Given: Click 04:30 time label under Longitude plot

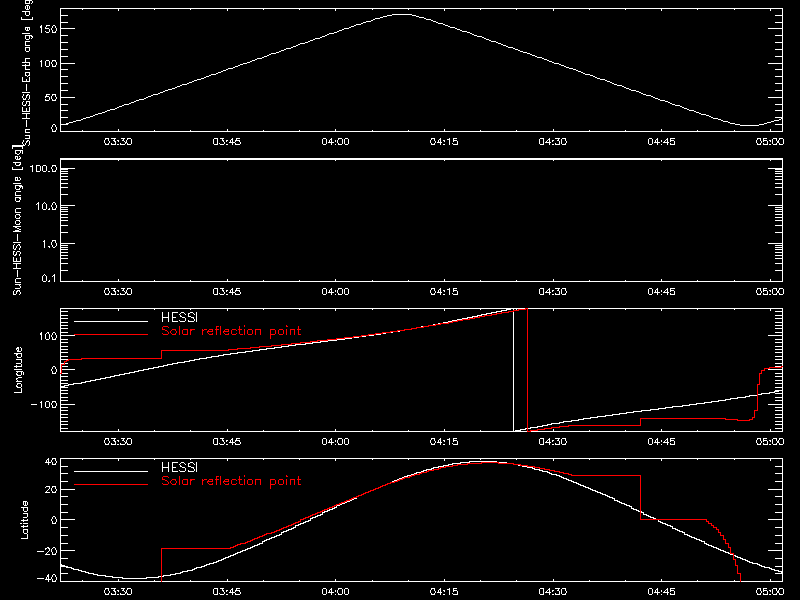Looking at the screenshot, I should pos(553,442).
